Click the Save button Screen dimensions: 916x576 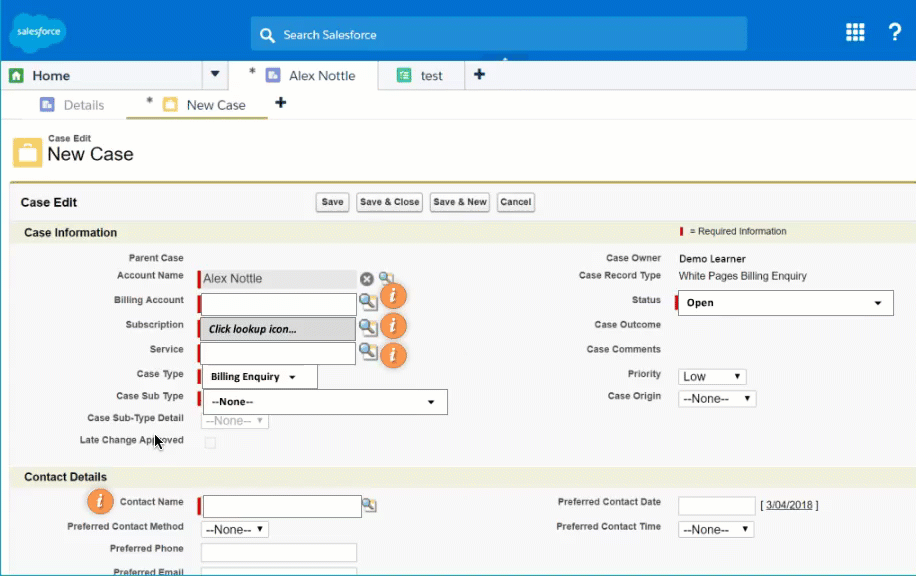tap(332, 202)
